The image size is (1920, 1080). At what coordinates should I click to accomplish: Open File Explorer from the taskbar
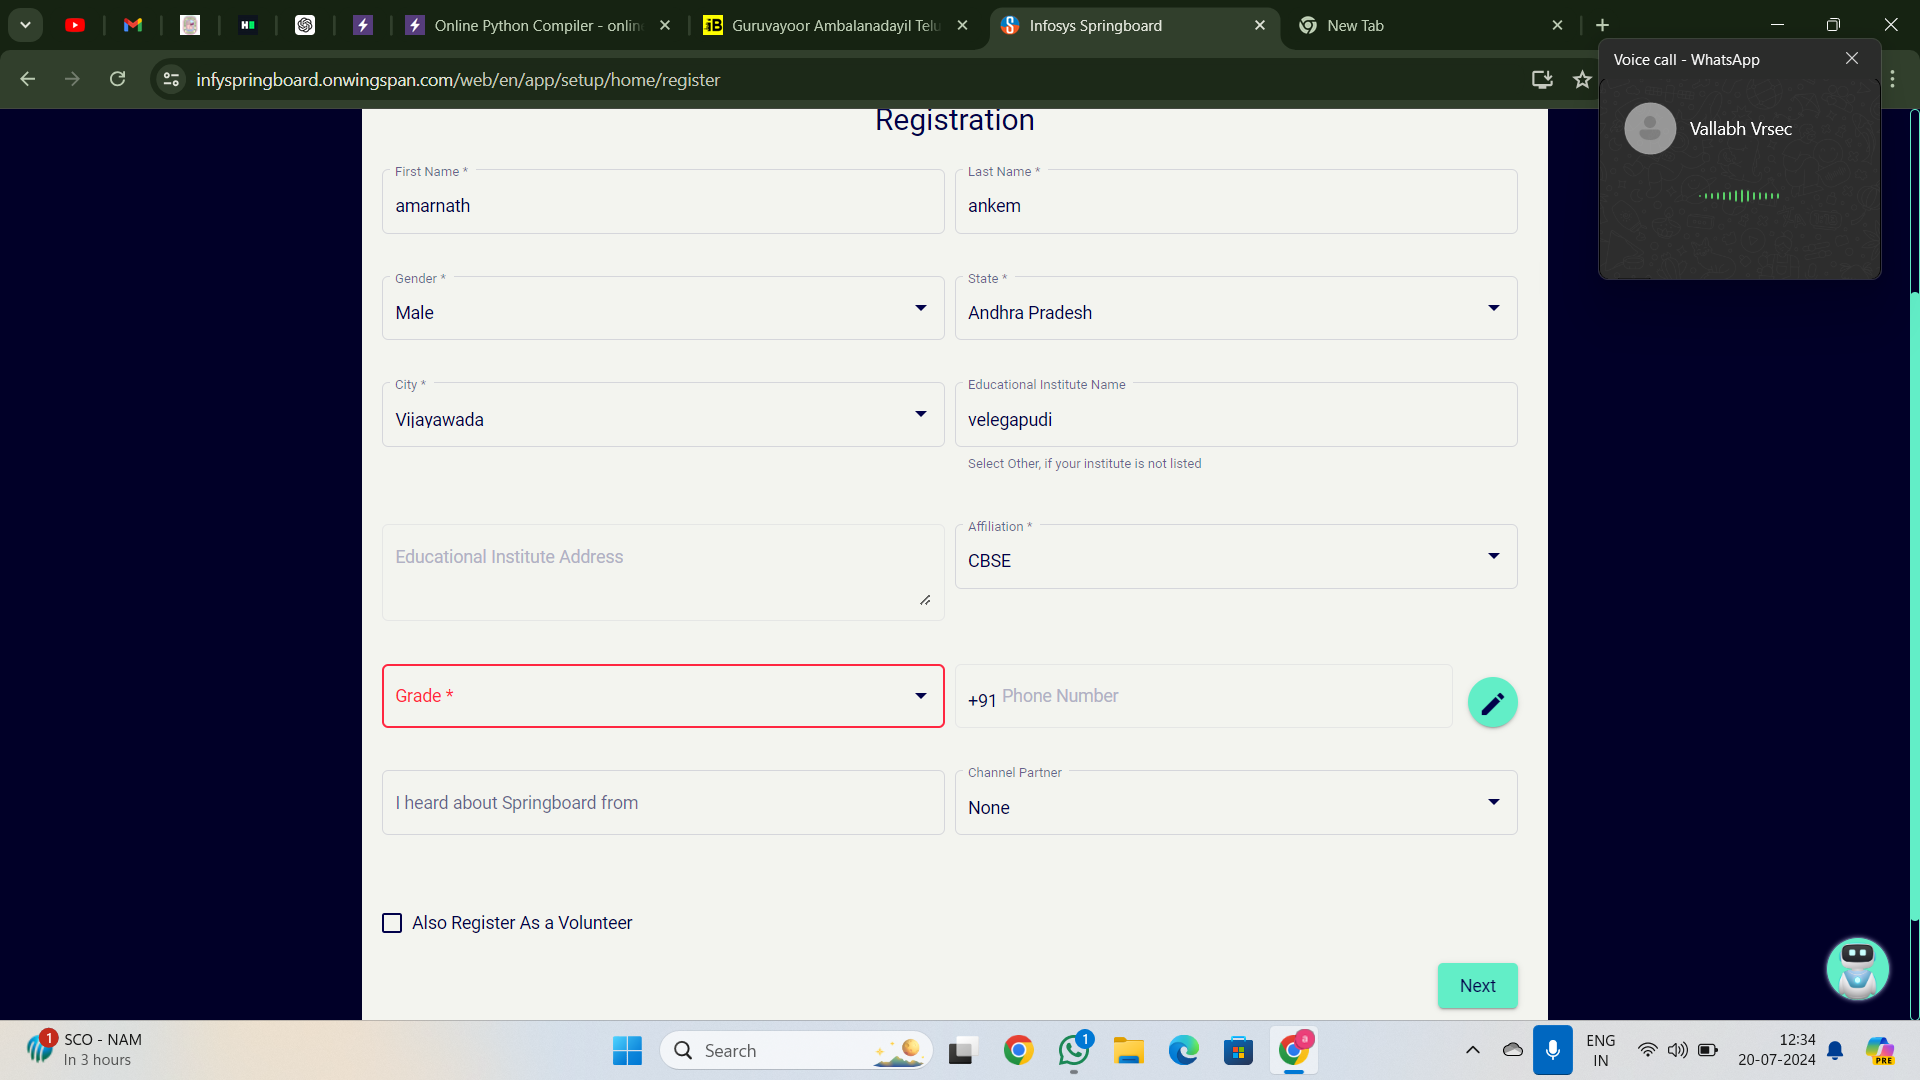(x=1129, y=1050)
